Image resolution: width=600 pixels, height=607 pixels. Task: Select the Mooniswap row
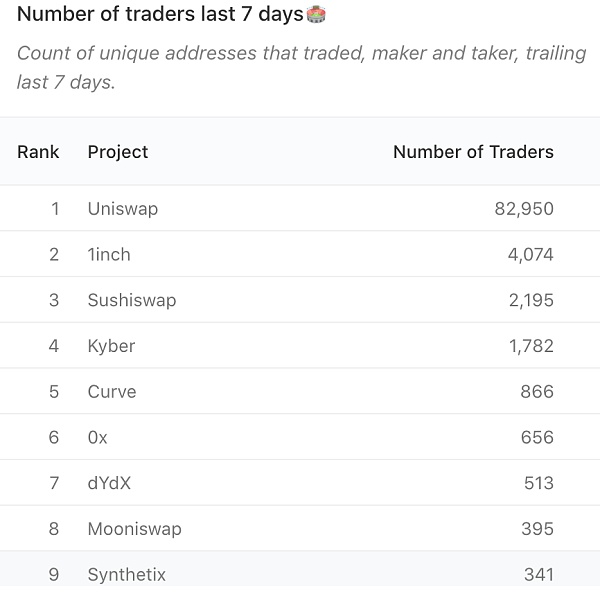300,528
